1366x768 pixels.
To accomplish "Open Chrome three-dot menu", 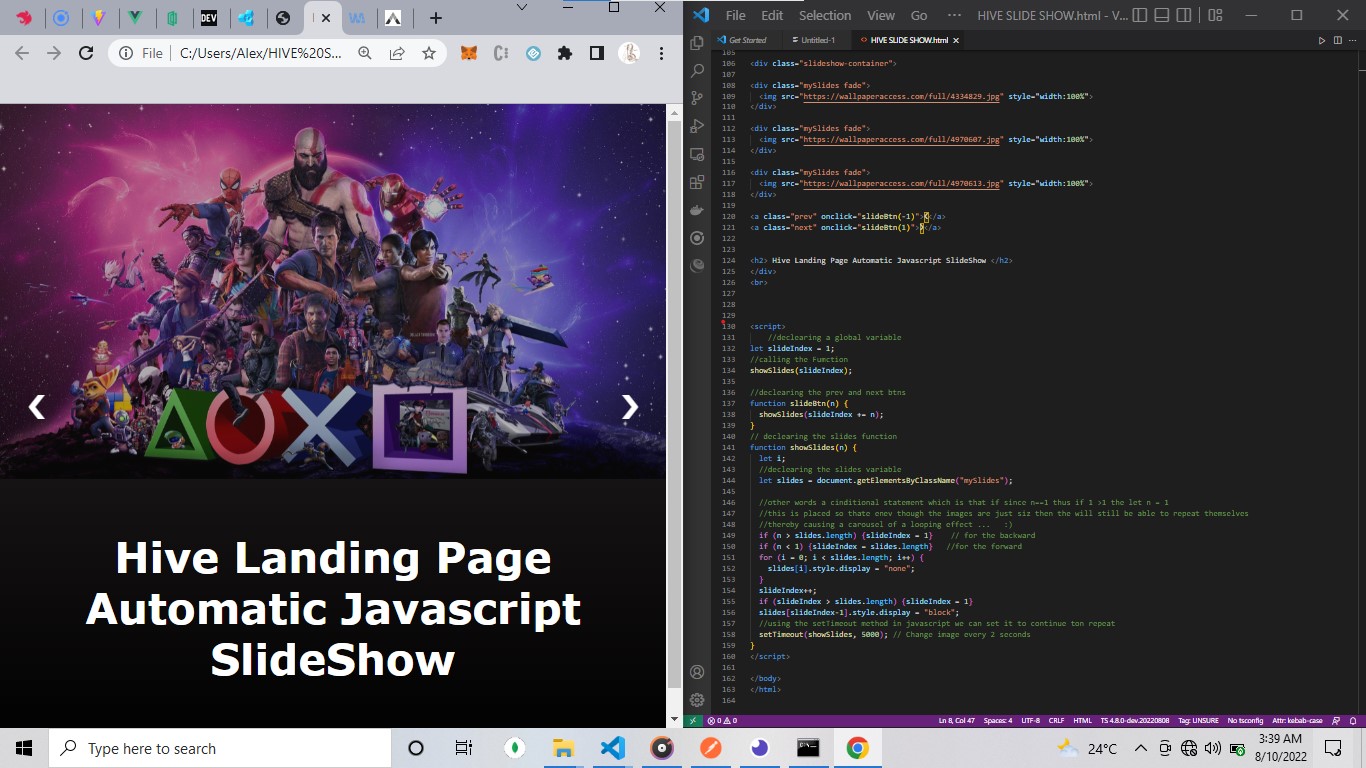I will point(661,53).
